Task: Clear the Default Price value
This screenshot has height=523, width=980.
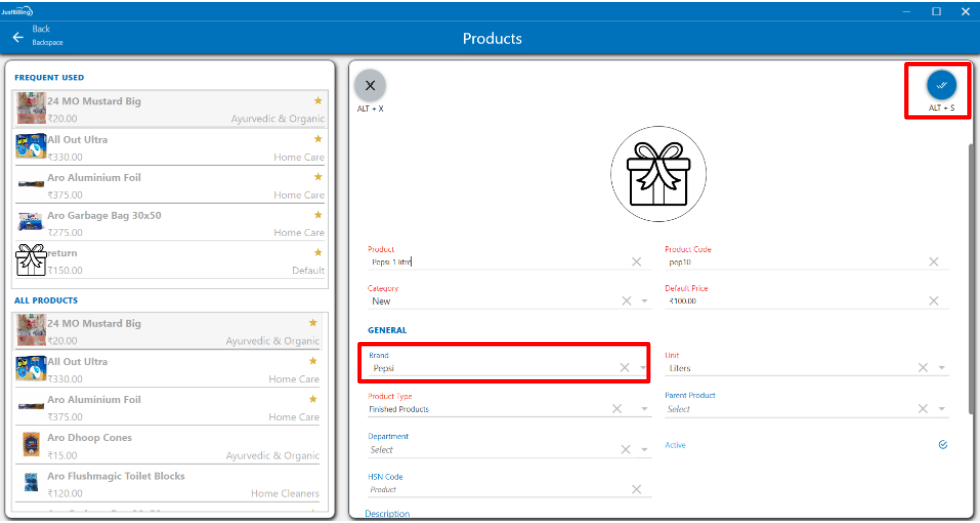Action: click(x=933, y=301)
